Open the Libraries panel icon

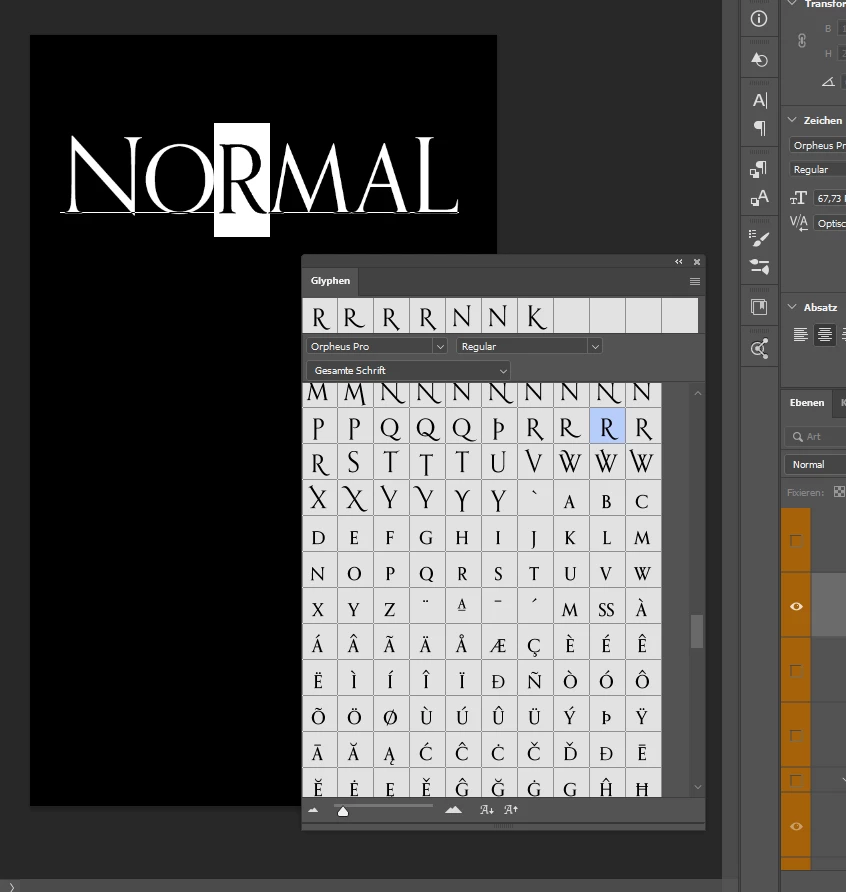point(759,307)
